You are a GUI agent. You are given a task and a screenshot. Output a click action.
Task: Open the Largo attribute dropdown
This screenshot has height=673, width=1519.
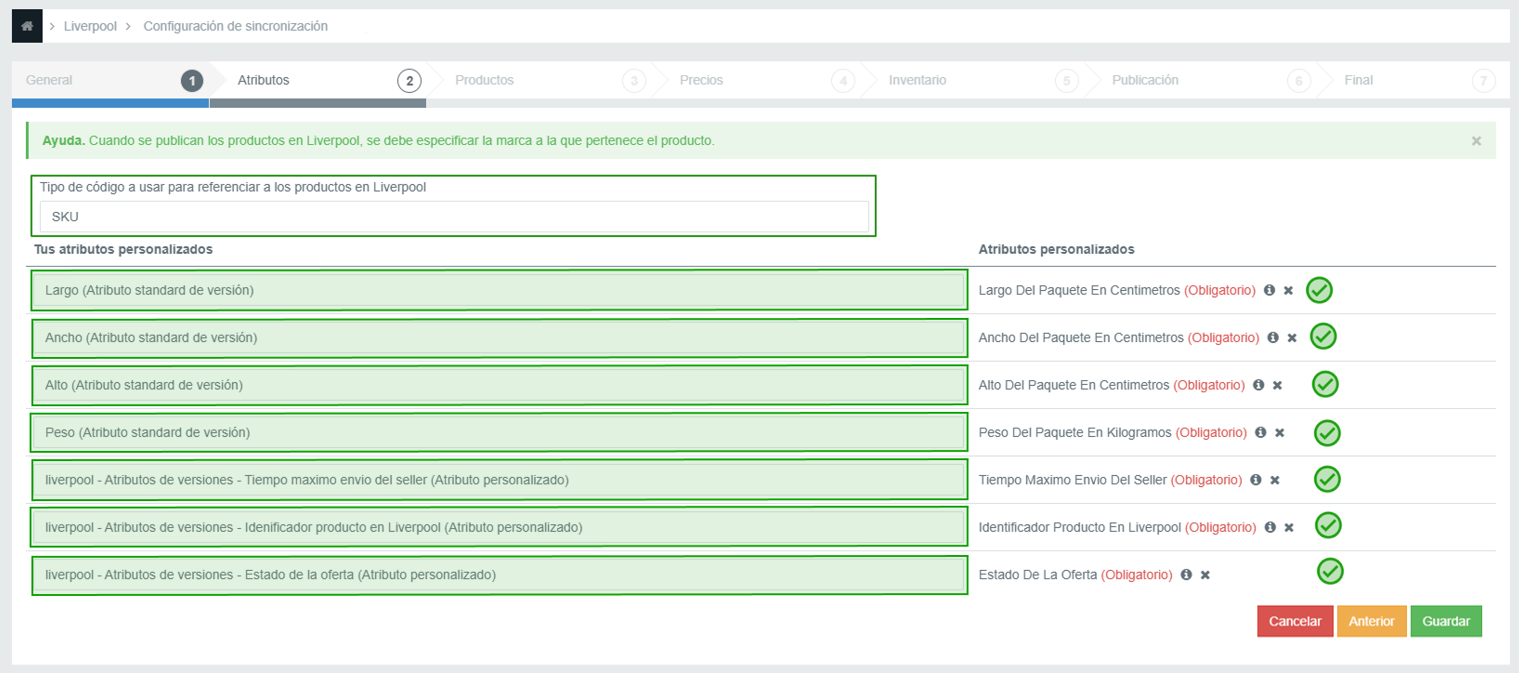coord(499,290)
